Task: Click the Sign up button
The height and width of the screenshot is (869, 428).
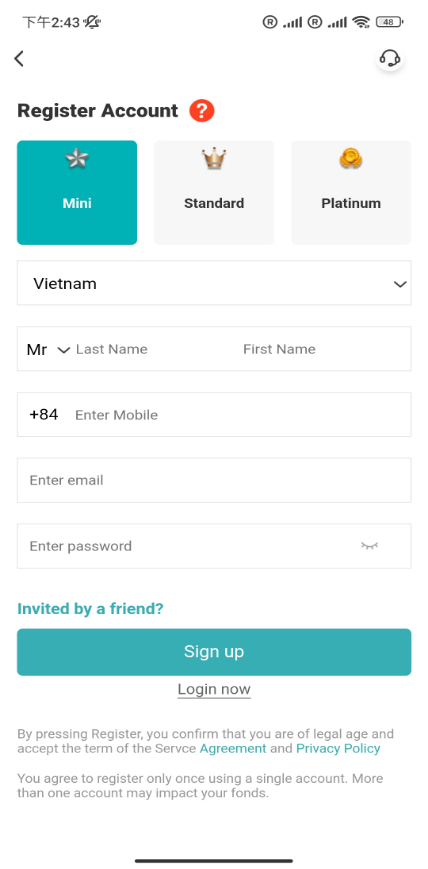Action: pyautogui.click(x=214, y=652)
